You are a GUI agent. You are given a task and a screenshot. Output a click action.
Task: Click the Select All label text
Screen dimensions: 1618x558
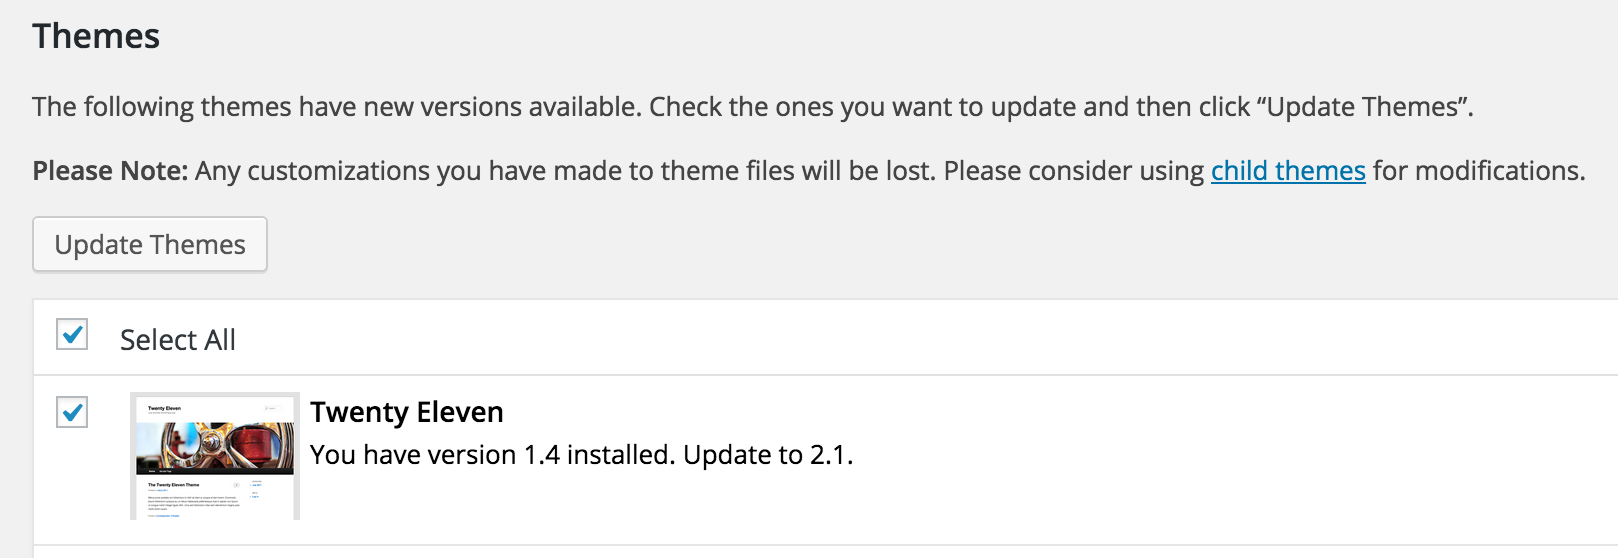point(178,340)
